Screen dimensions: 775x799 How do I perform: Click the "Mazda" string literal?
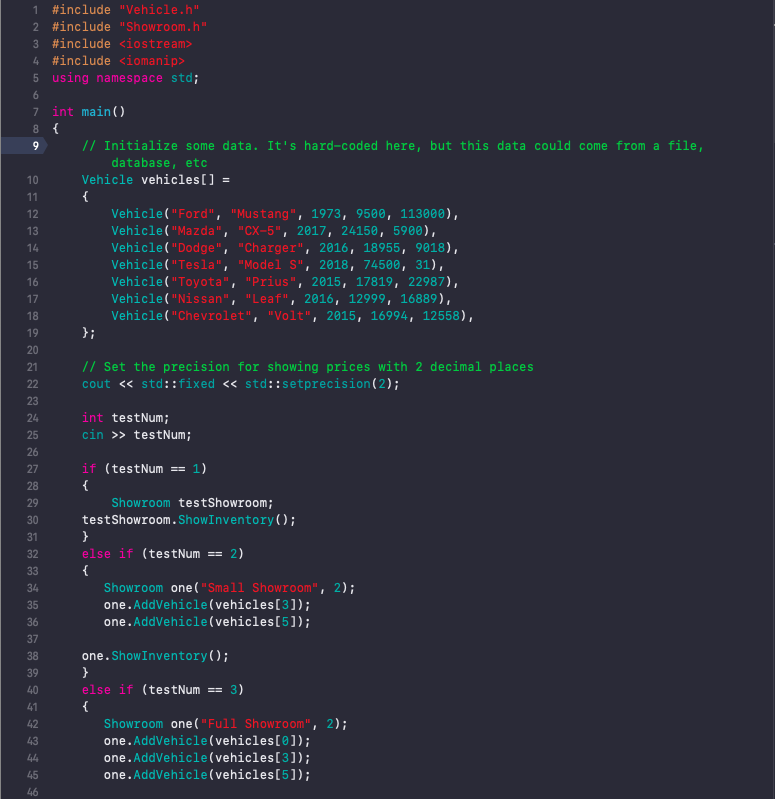point(196,231)
